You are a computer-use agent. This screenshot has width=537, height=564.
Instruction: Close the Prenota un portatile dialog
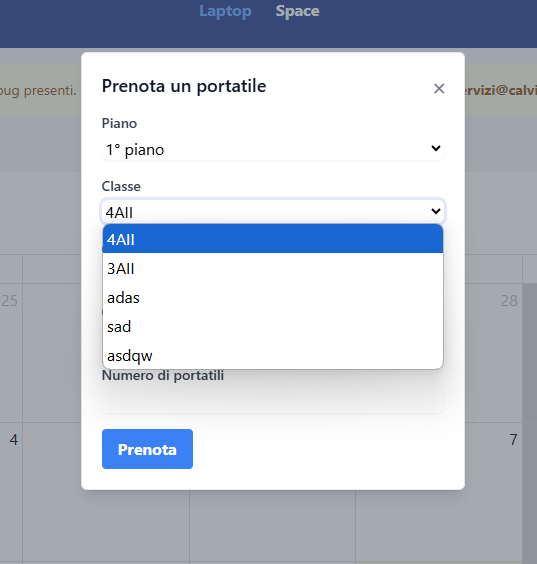pyautogui.click(x=439, y=88)
